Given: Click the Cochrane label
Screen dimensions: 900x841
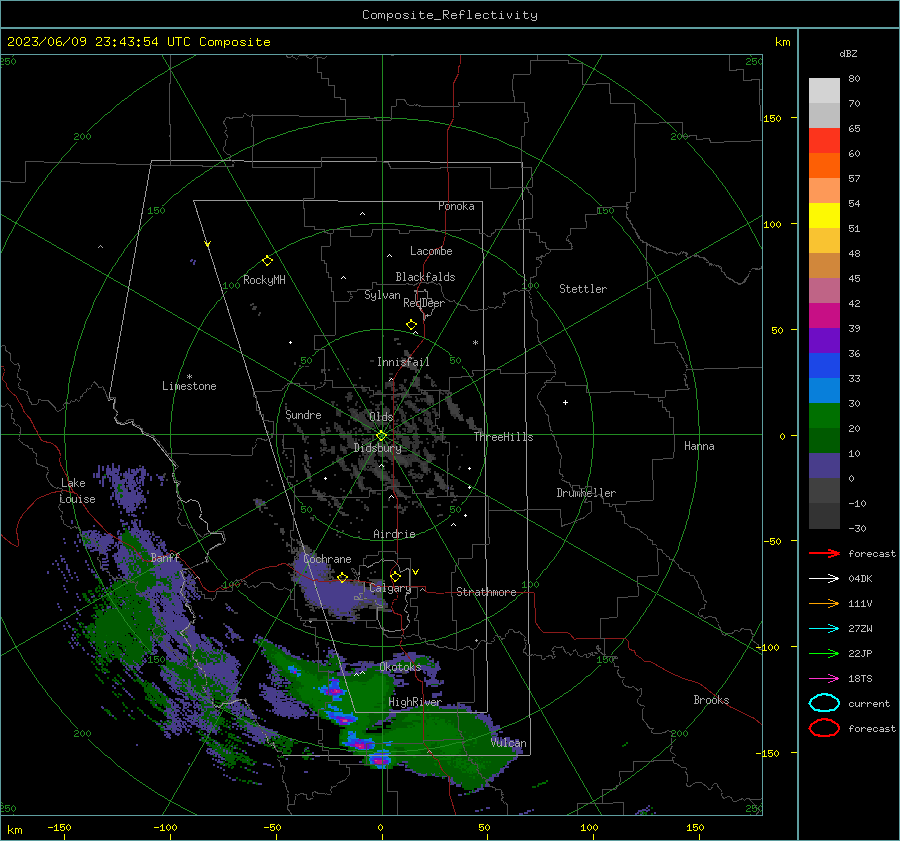Looking at the screenshot, I should click(x=327, y=559).
